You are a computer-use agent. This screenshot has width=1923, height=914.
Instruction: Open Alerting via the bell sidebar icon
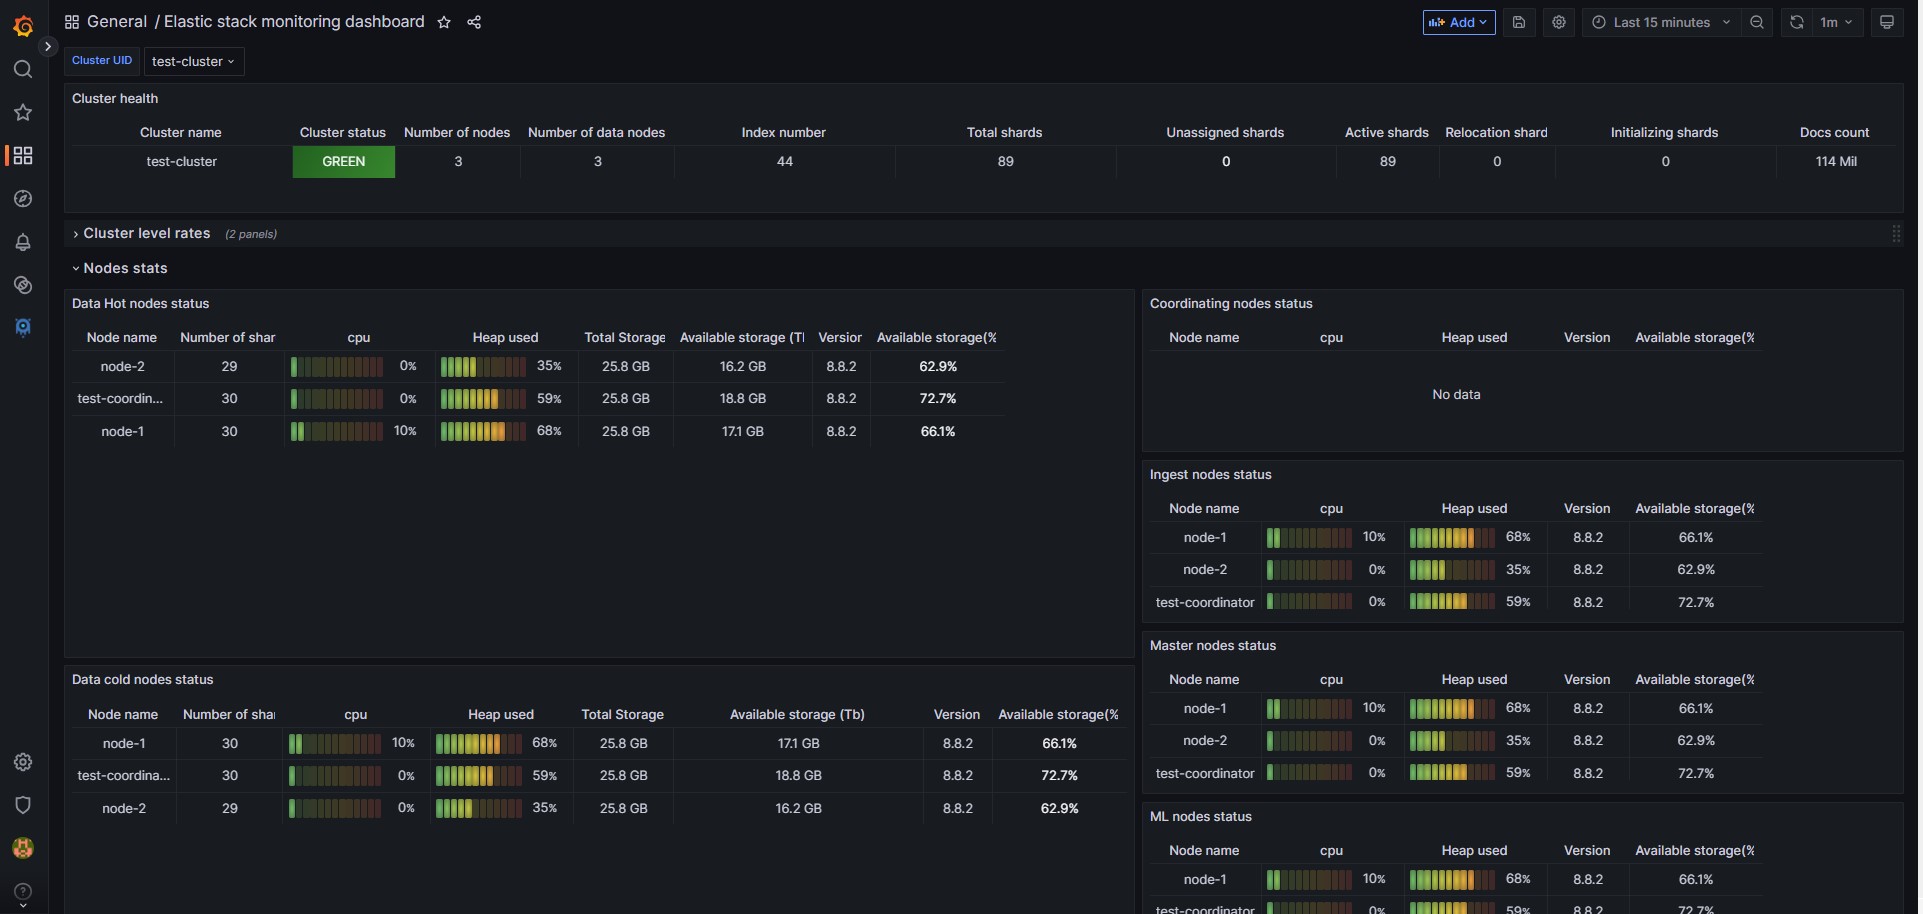22,242
